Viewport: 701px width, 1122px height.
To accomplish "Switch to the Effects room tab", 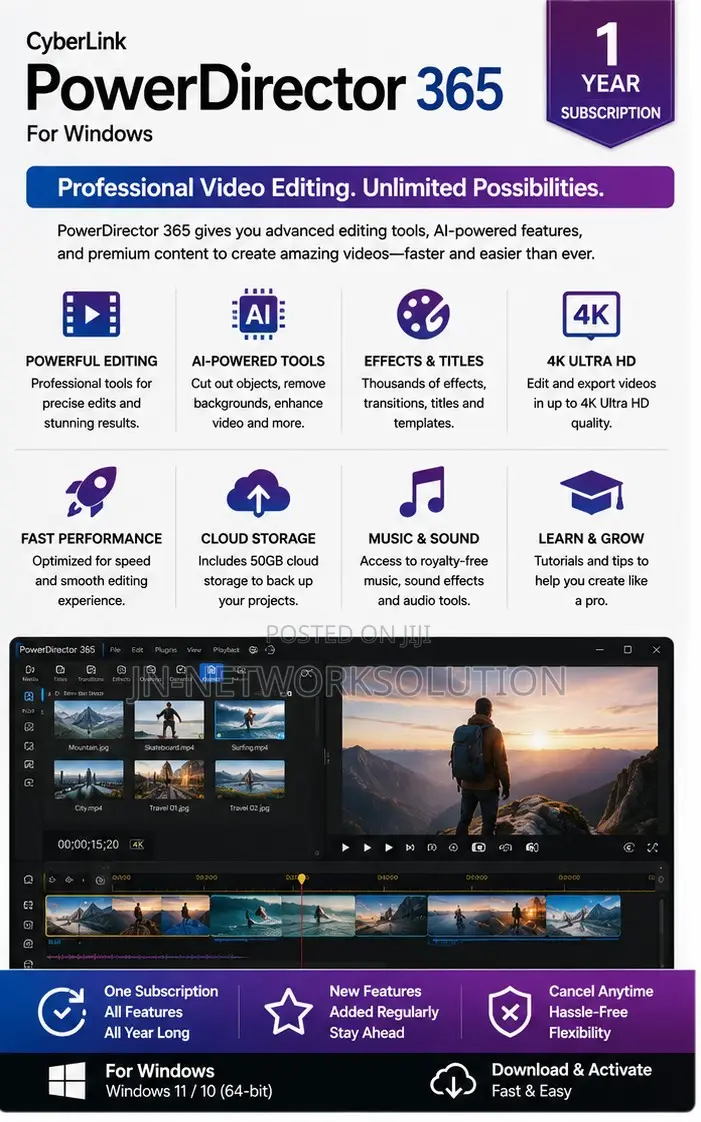I will coord(121,673).
